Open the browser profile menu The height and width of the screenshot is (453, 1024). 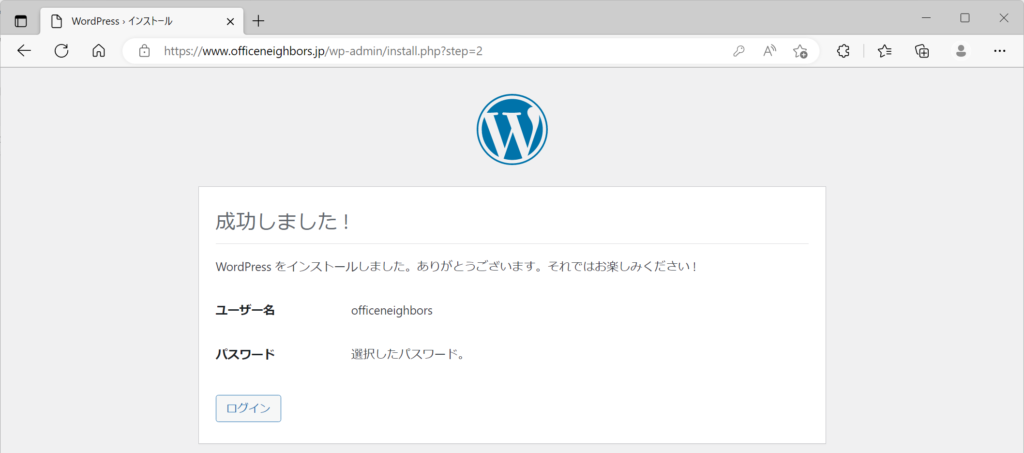(961, 51)
